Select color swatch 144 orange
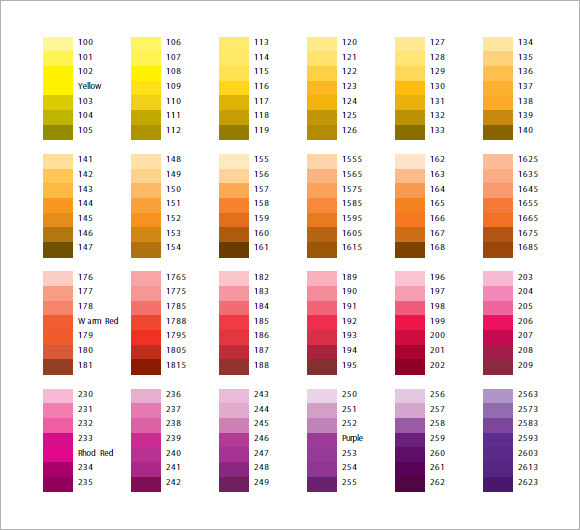 click(58, 205)
